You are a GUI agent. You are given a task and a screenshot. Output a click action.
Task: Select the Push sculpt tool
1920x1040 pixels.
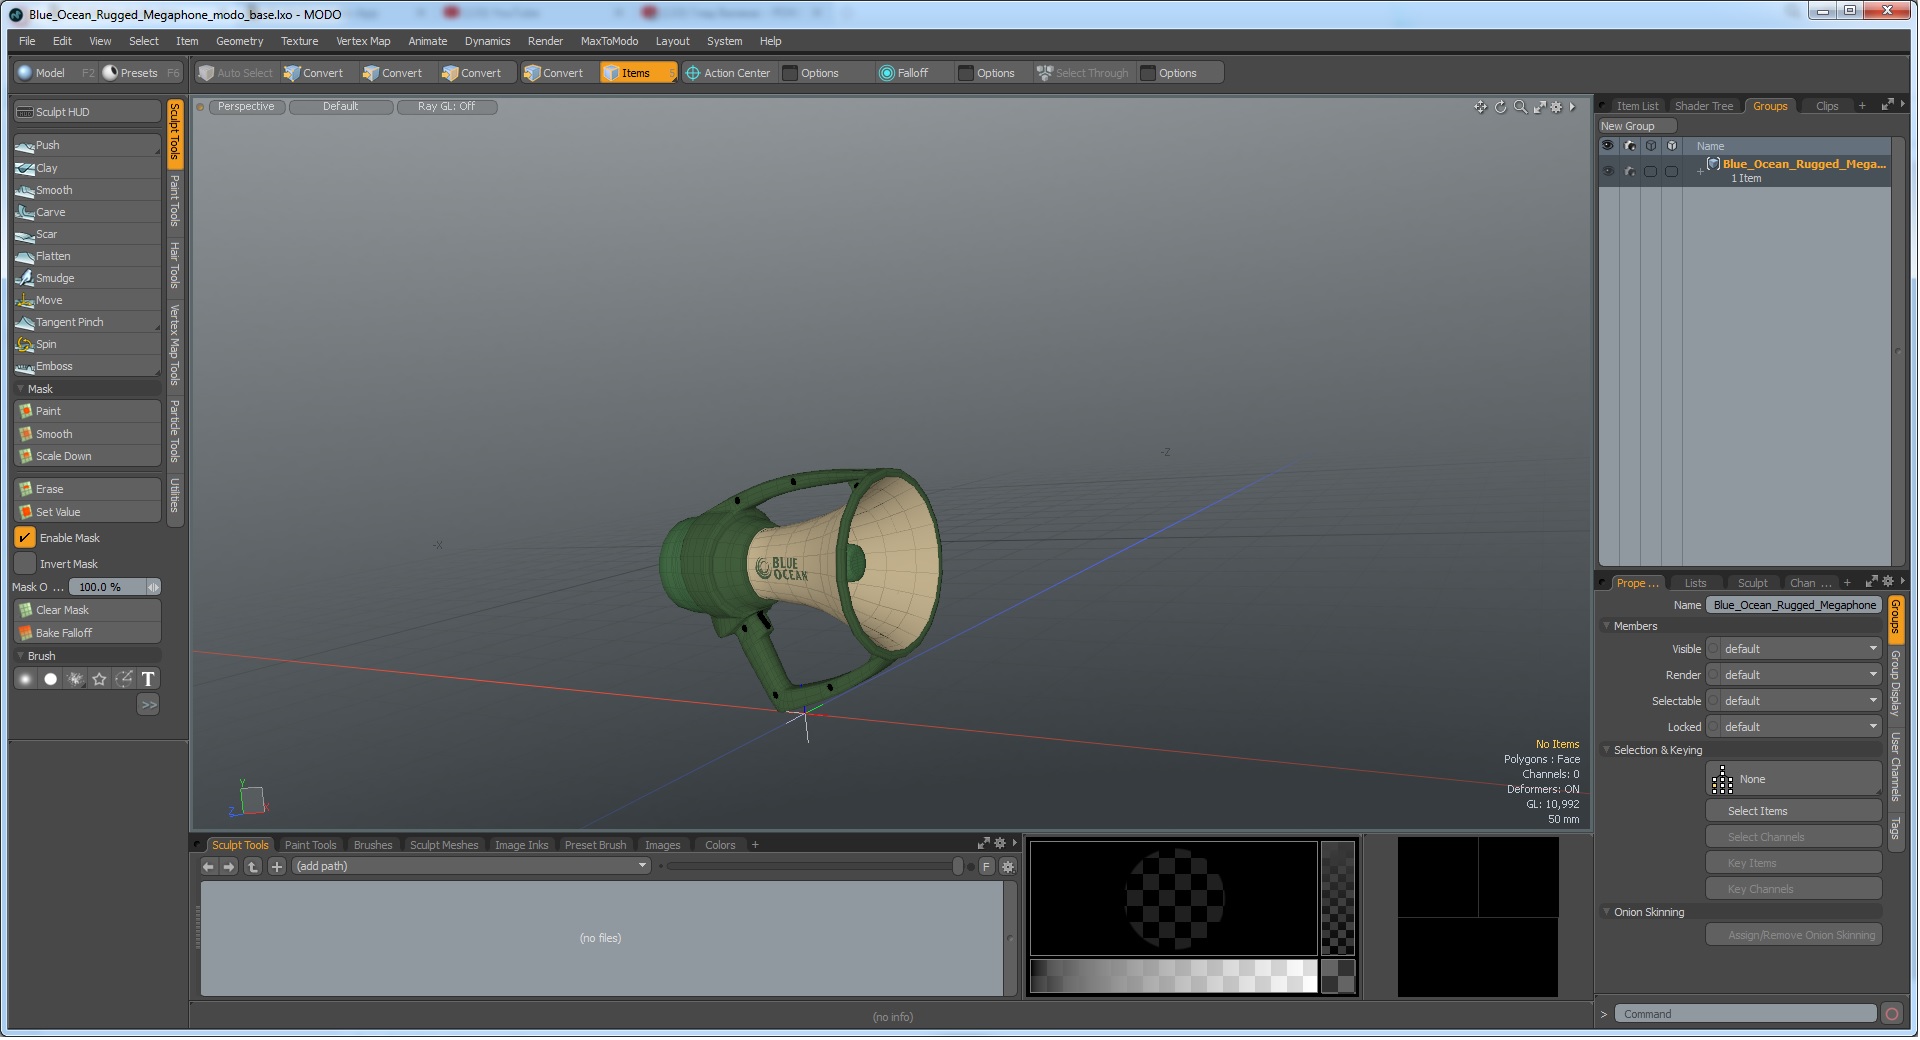(x=87, y=146)
